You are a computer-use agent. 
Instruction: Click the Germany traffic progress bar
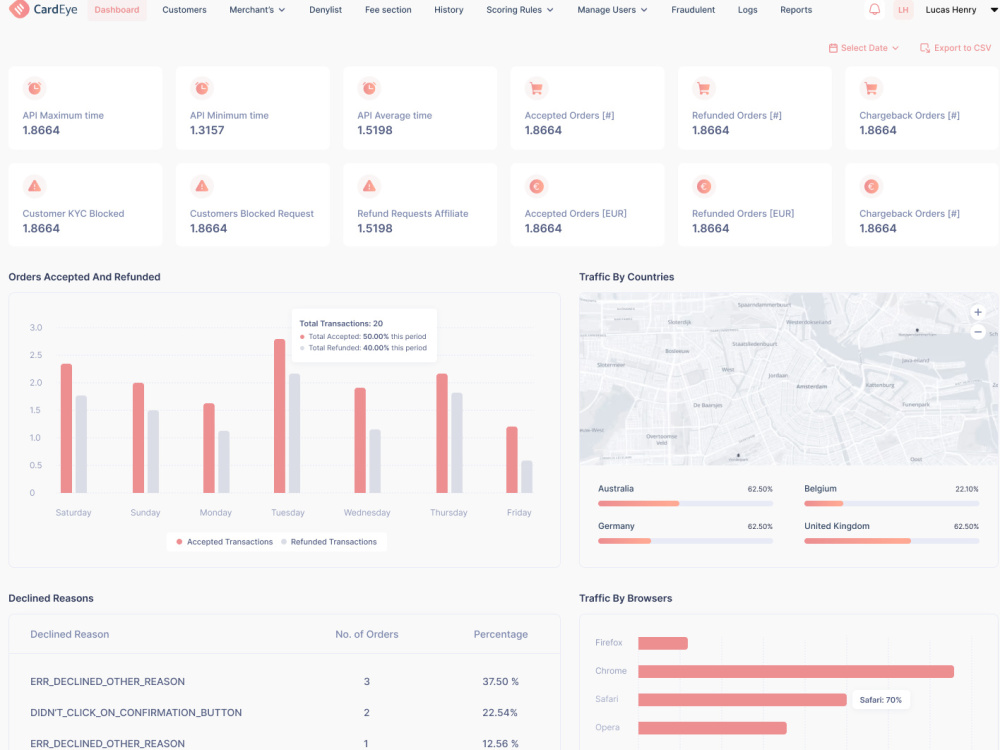[685, 541]
